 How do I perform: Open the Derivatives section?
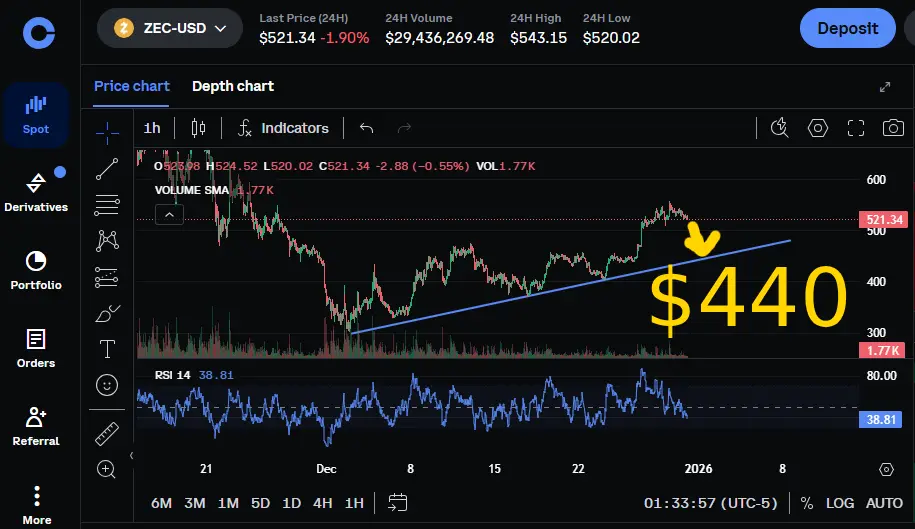(36, 191)
